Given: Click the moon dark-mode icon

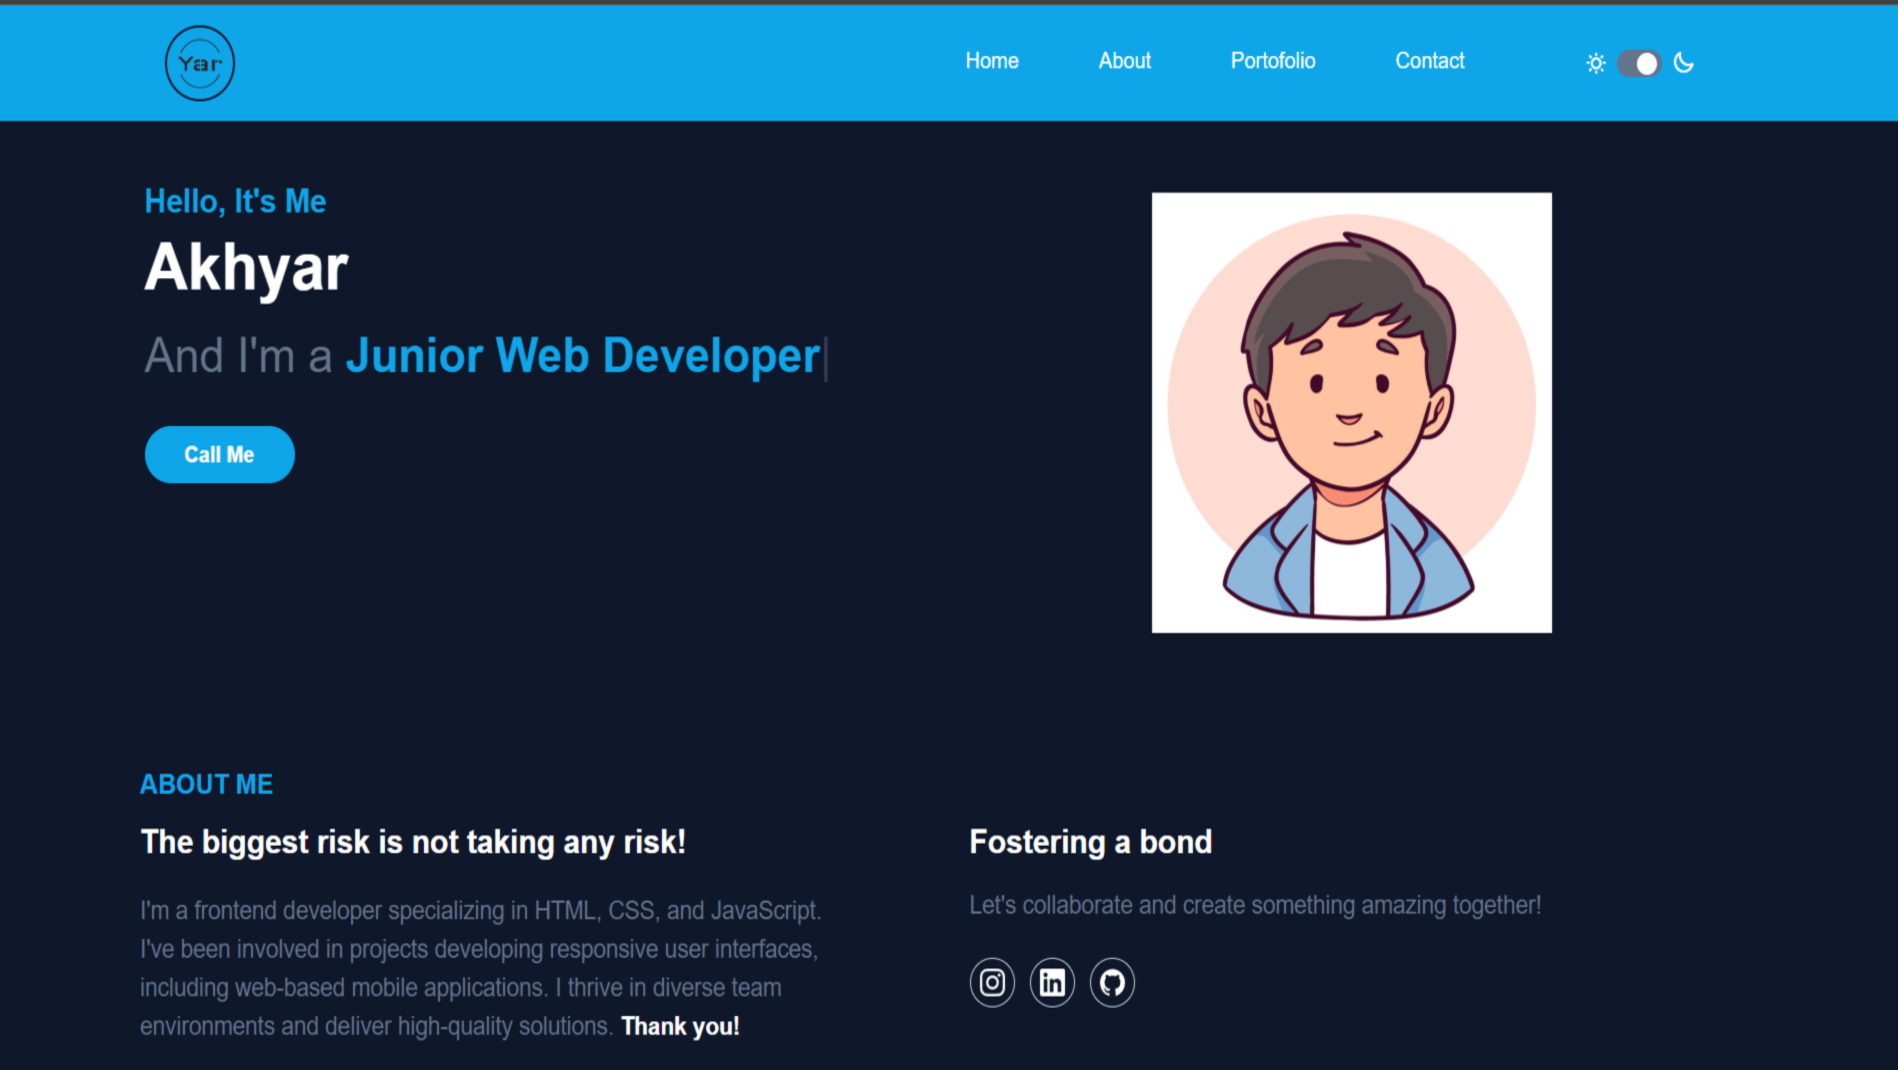Looking at the screenshot, I should [1684, 63].
